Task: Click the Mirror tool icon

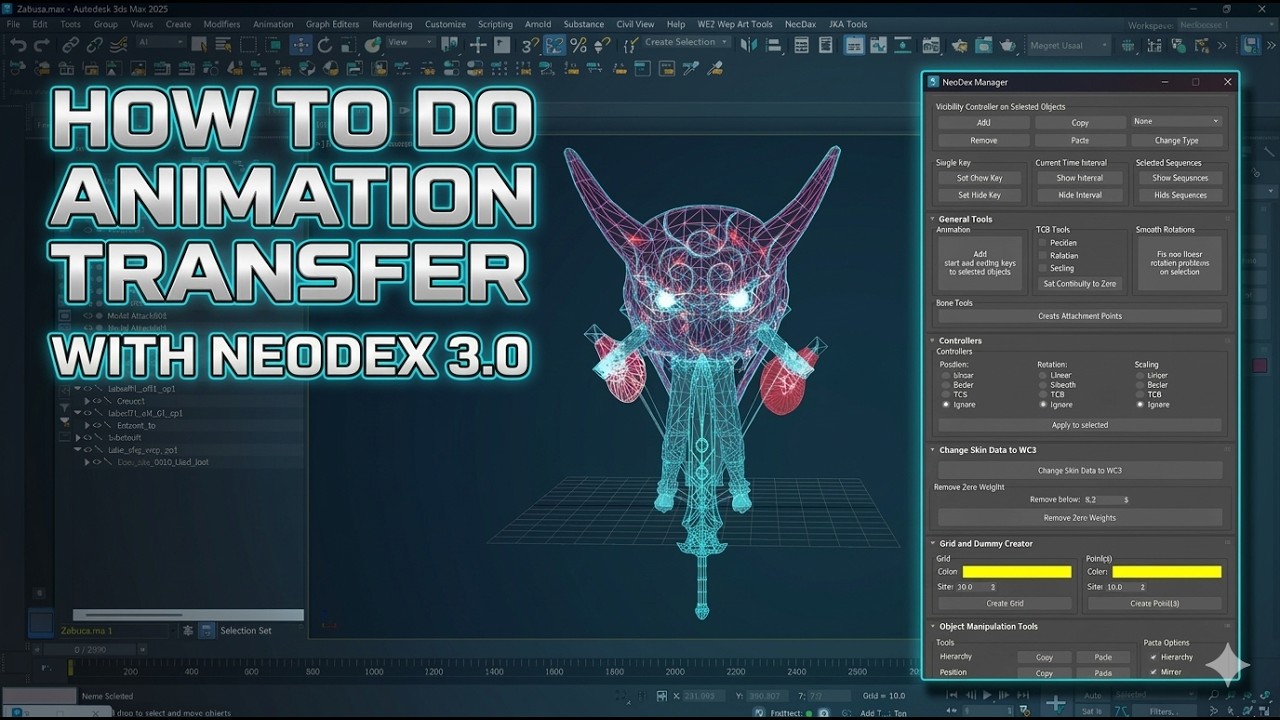Action: coord(748,45)
